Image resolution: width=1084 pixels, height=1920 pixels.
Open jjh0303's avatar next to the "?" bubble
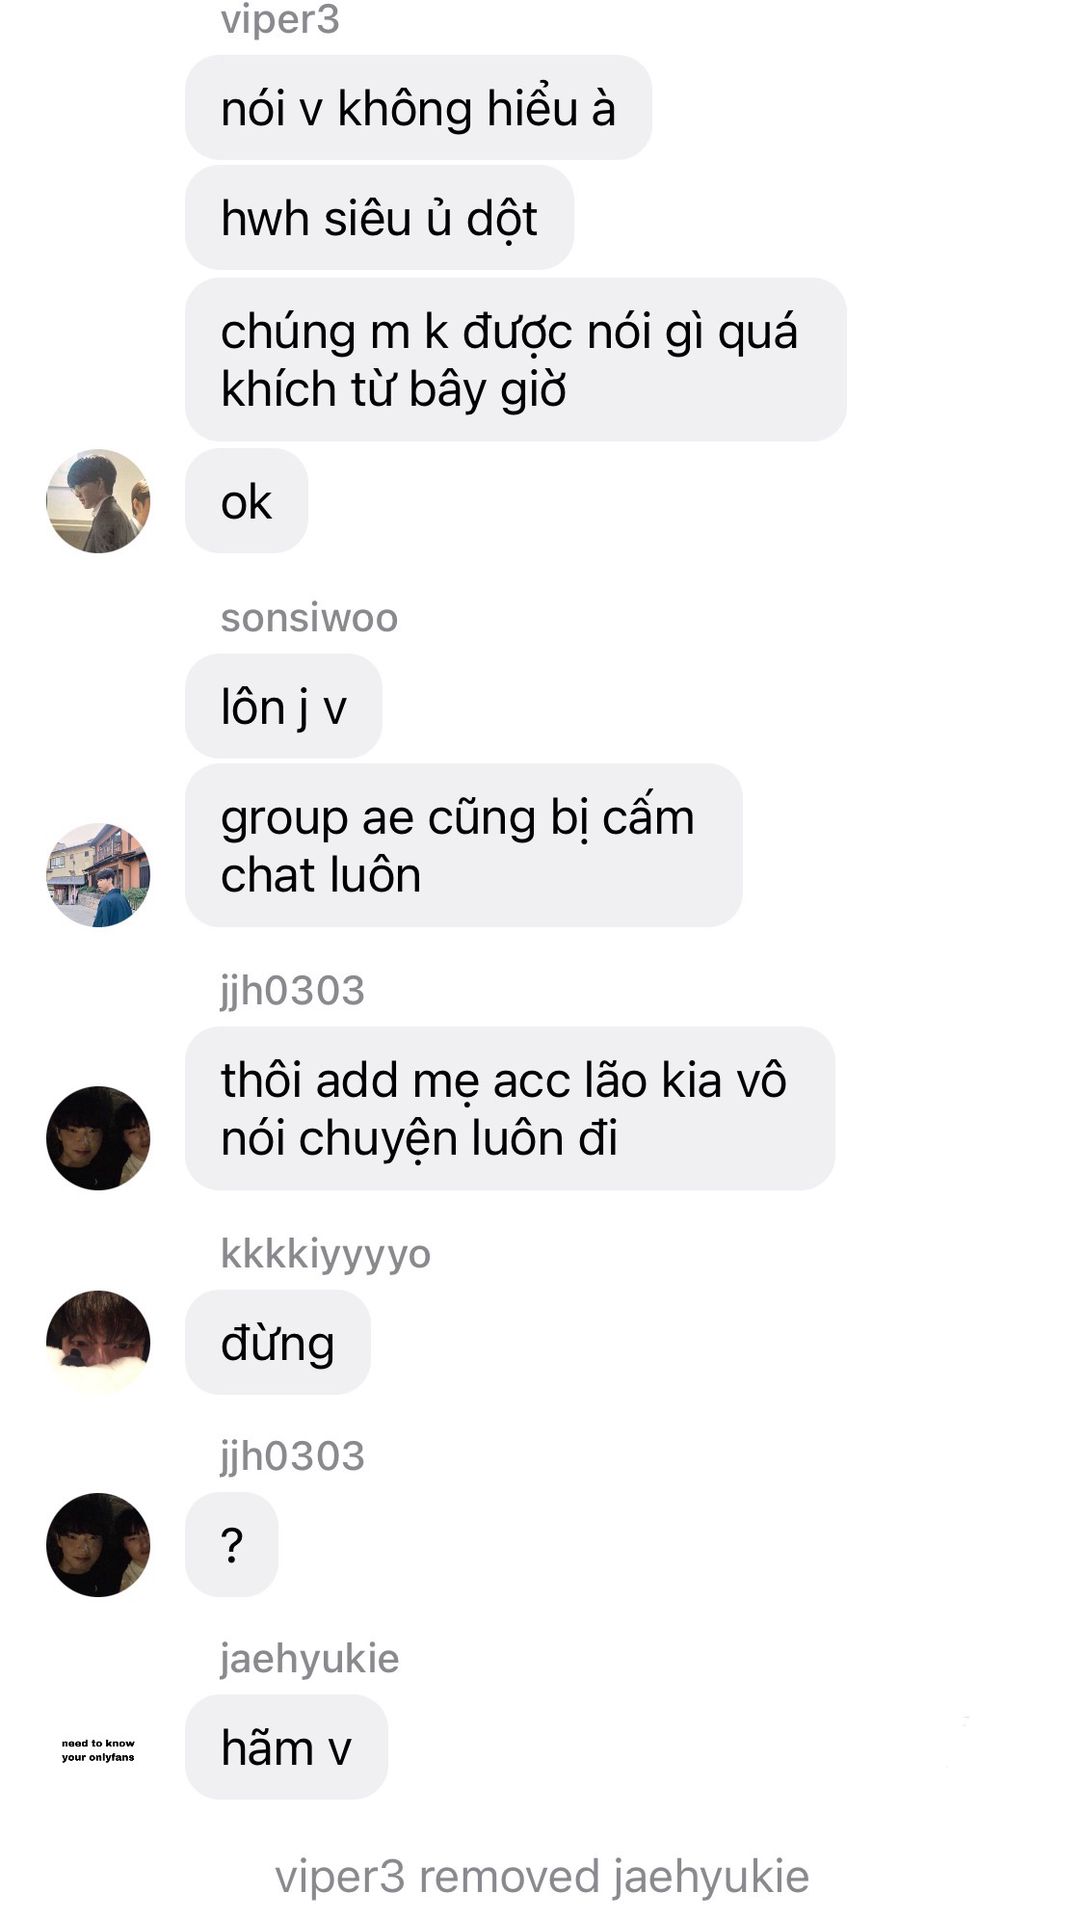point(98,1545)
